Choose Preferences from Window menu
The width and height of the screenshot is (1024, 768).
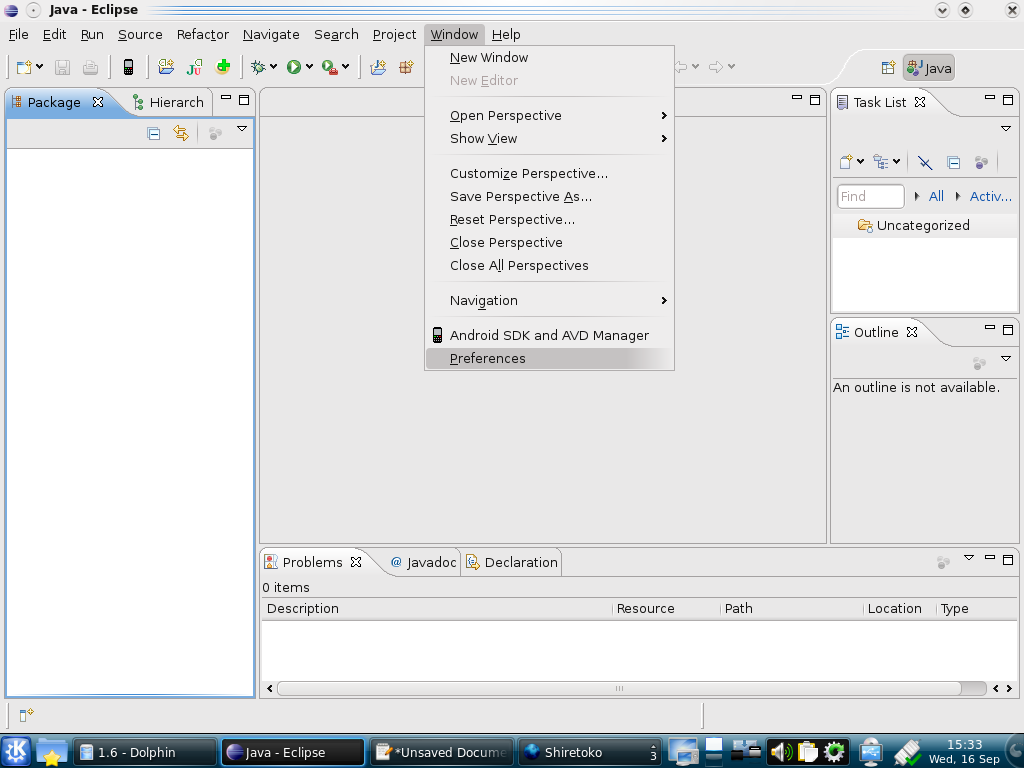point(549,359)
